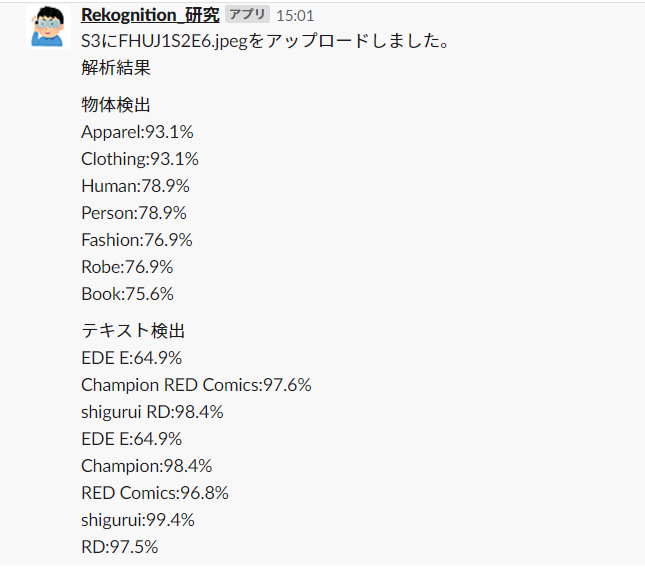Click the Book:75.6% result line
The height and width of the screenshot is (569, 645).
(127, 293)
